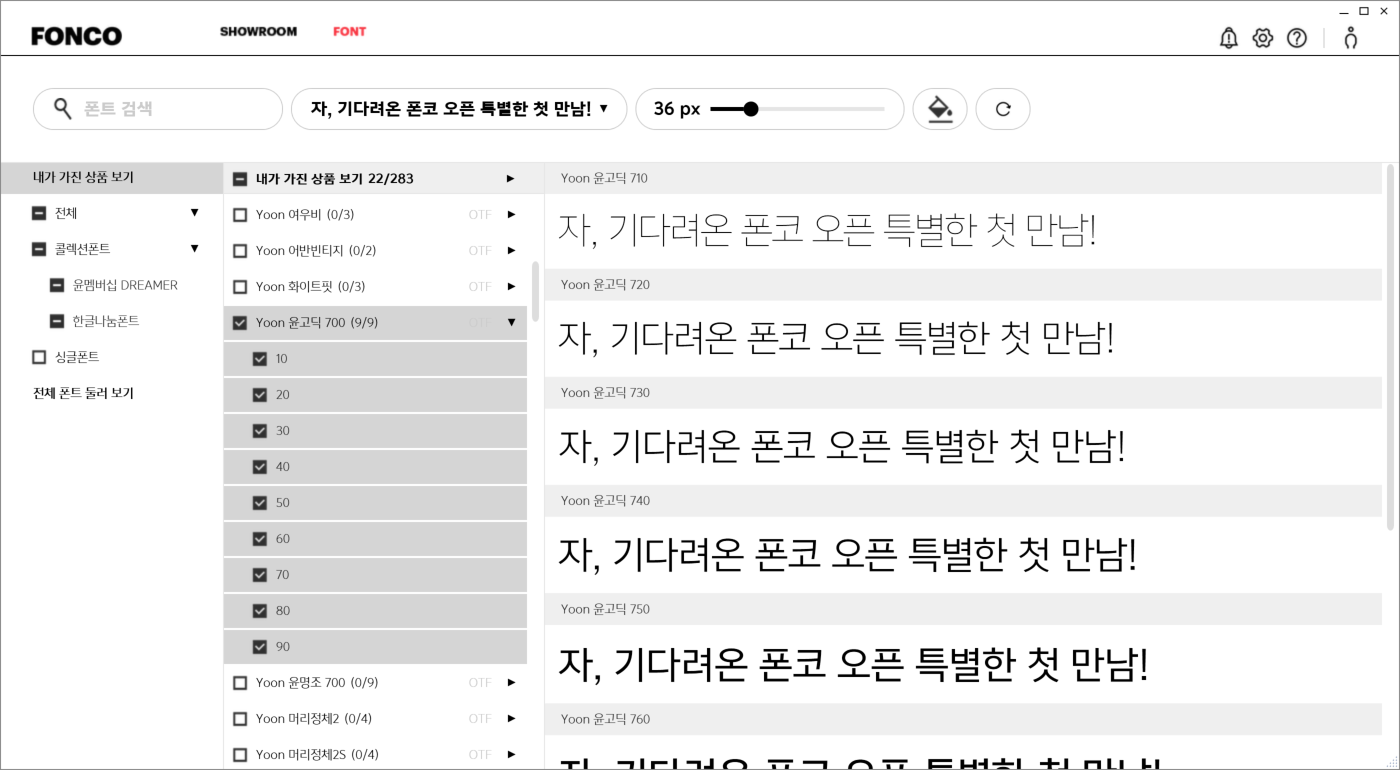
Task: Click the Yoon 윤고딕 720 header
Action: pyautogui.click(x=963, y=285)
